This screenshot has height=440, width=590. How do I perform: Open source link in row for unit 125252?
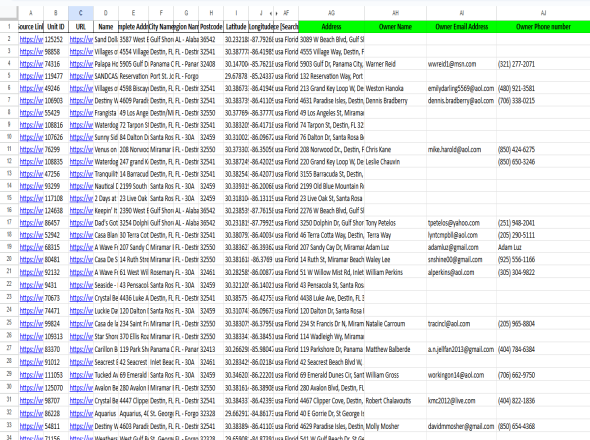pyautogui.click(x=31, y=39)
